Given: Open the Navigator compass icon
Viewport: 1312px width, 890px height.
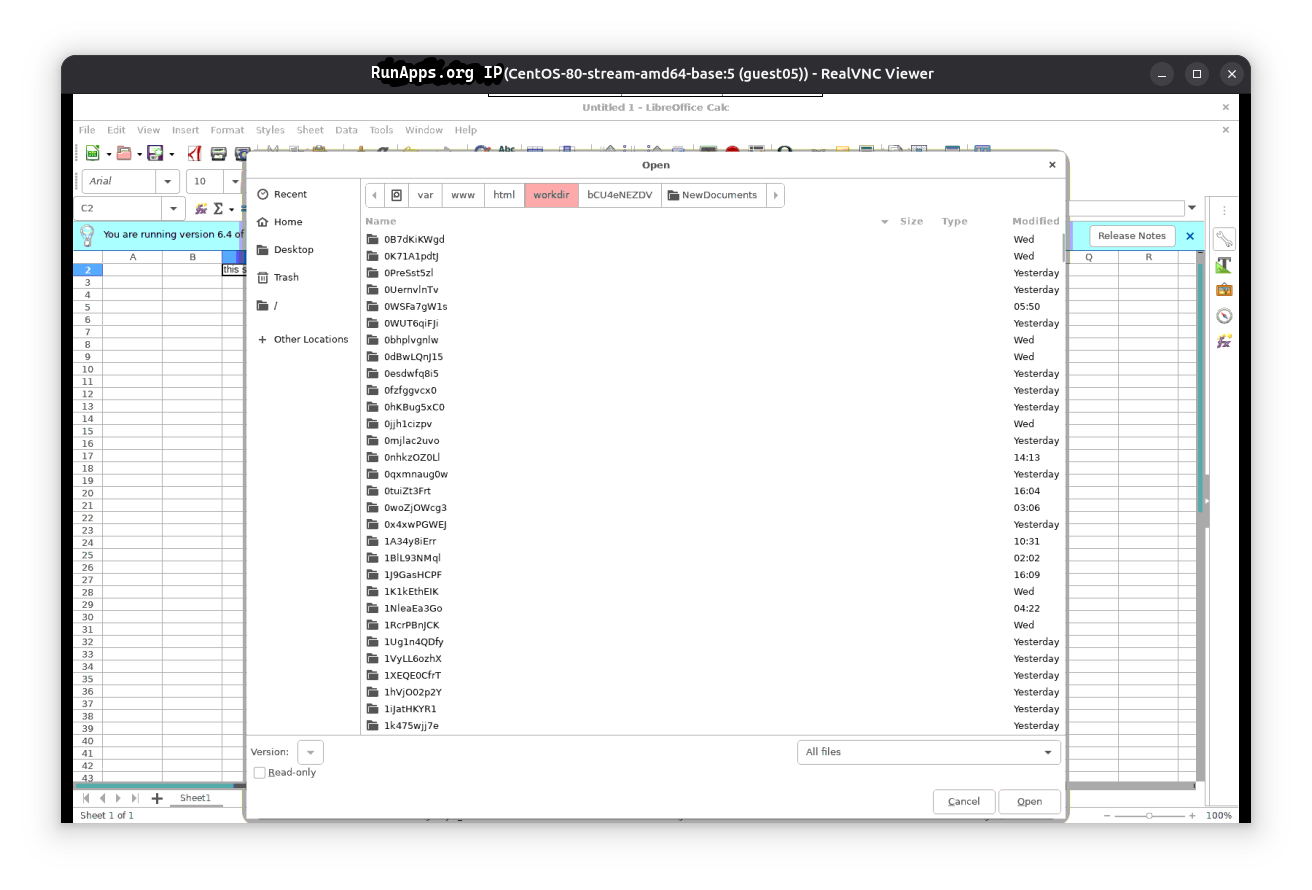Looking at the screenshot, I should tap(1224, 316).
